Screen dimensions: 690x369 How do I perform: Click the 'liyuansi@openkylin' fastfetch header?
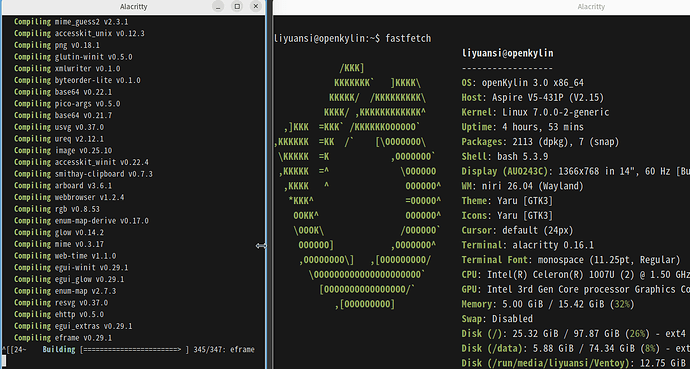point(507,53)
